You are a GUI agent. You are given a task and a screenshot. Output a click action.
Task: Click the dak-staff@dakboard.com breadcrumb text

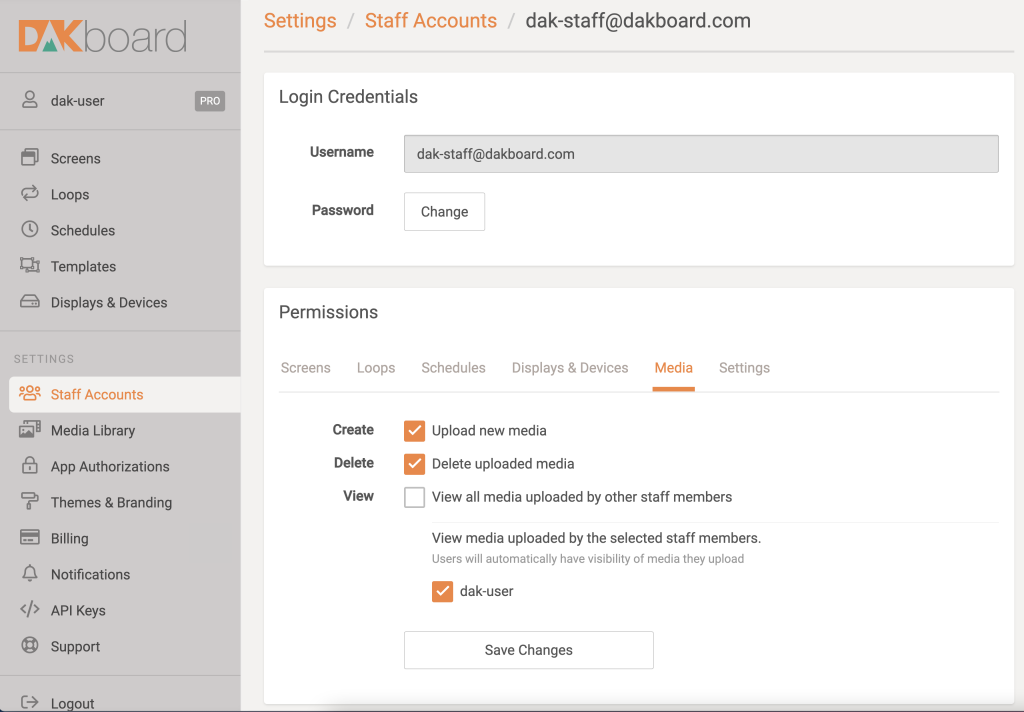638,21
